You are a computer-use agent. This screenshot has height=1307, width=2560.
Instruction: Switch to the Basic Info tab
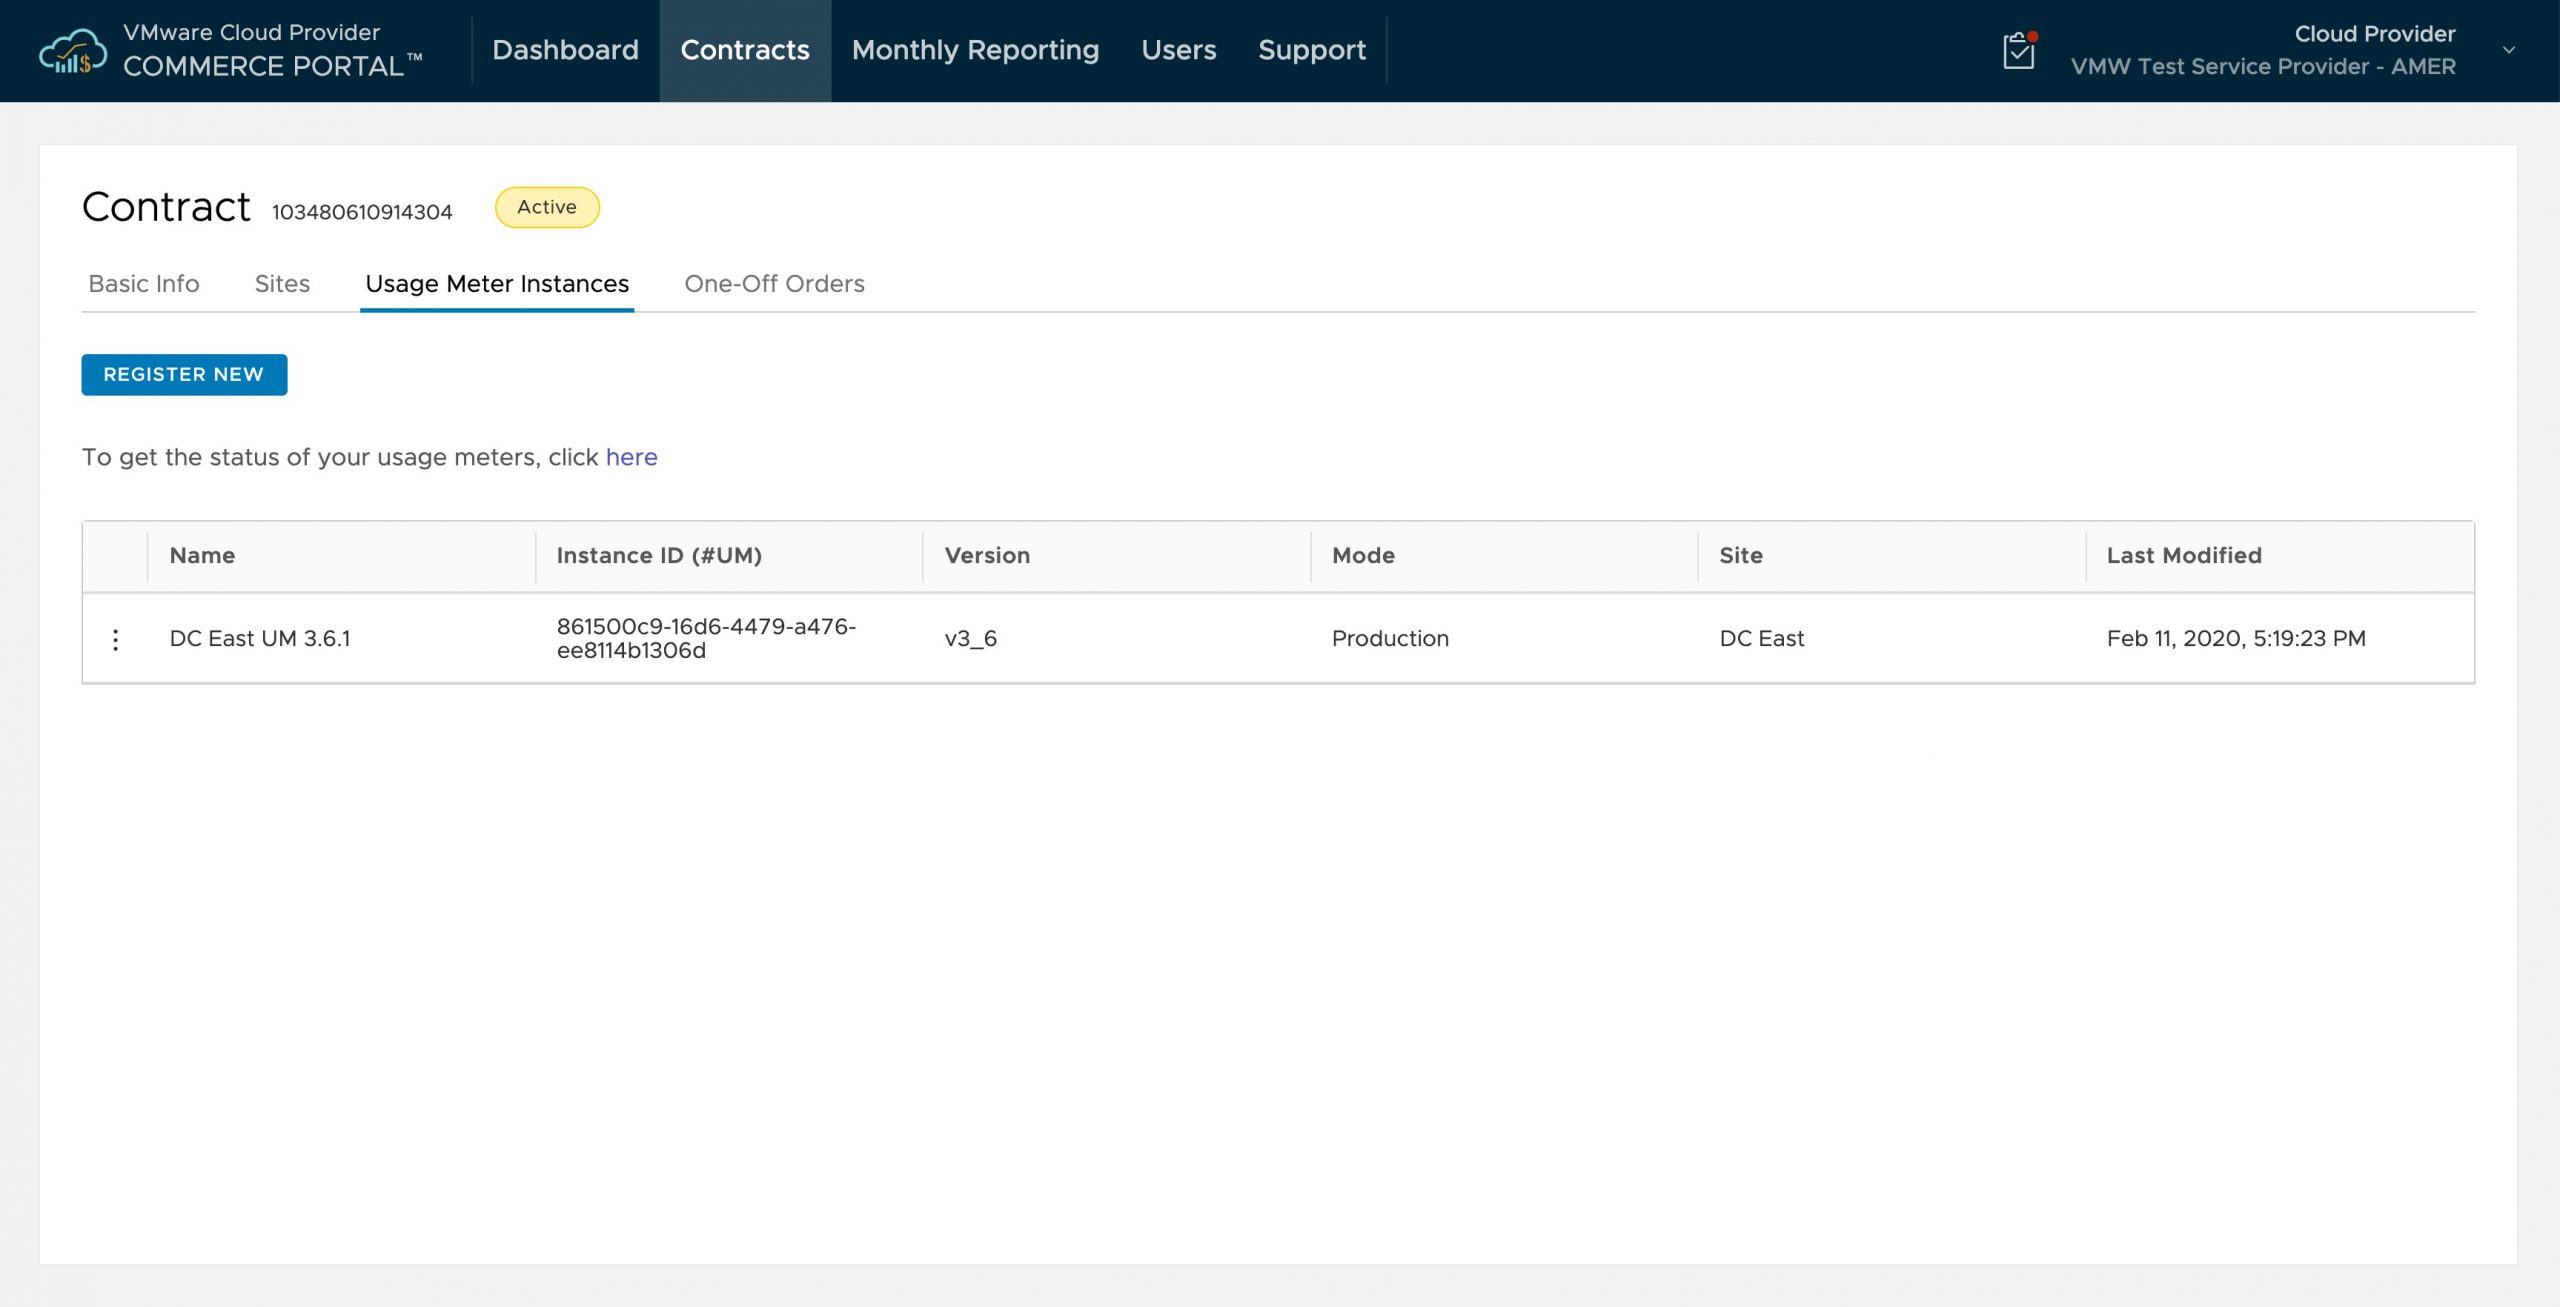pyautogui.click(x=144, y=284)
